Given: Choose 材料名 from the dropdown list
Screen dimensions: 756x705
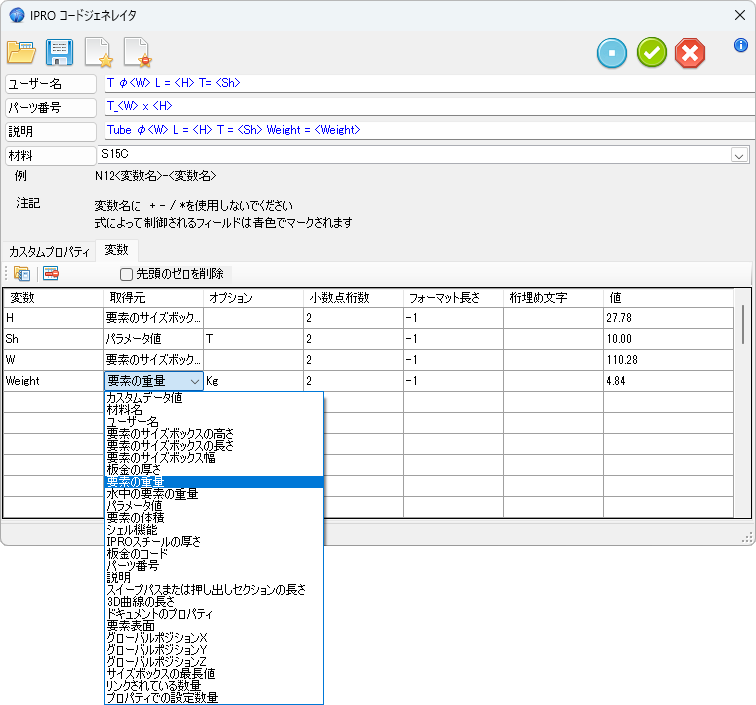Looking at the screenshot, I should click(x=214, y=410).
